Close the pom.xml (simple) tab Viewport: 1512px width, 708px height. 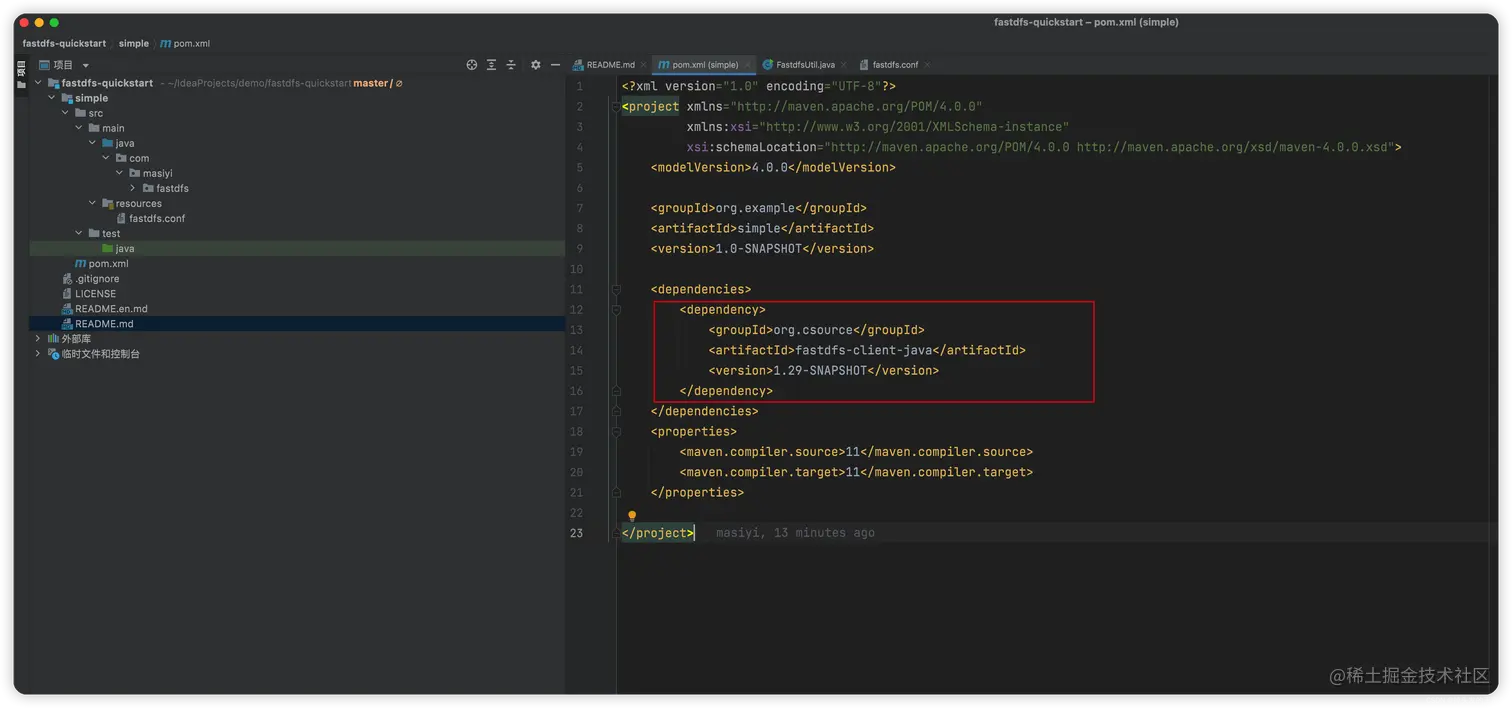pos(748,65)
